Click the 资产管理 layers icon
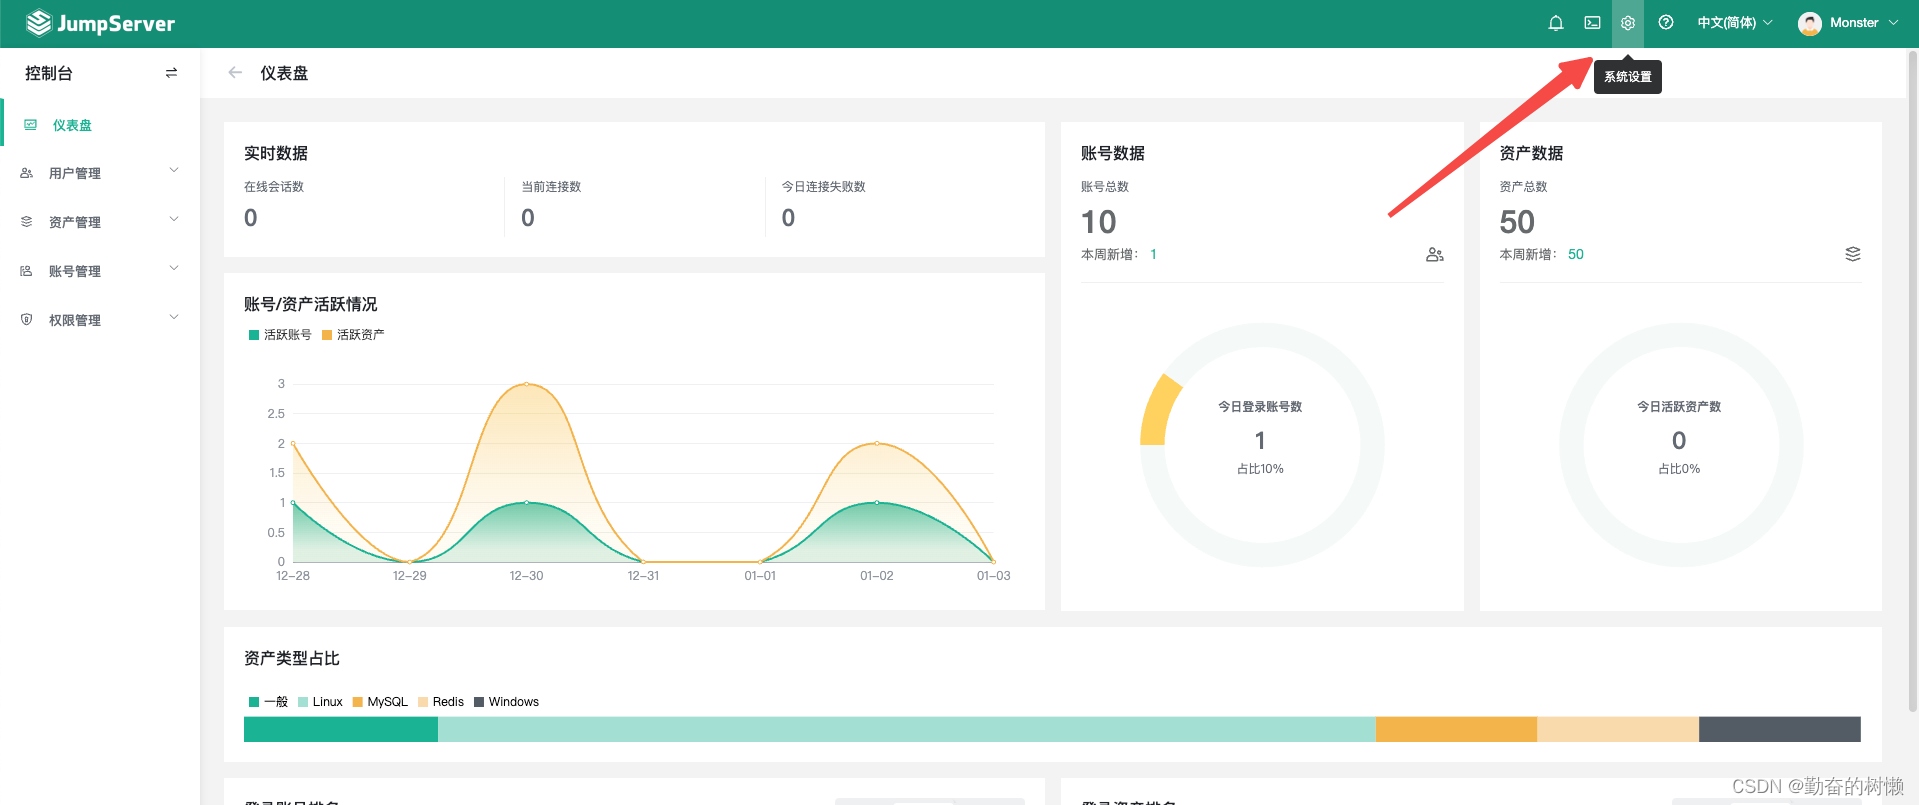 27,222
